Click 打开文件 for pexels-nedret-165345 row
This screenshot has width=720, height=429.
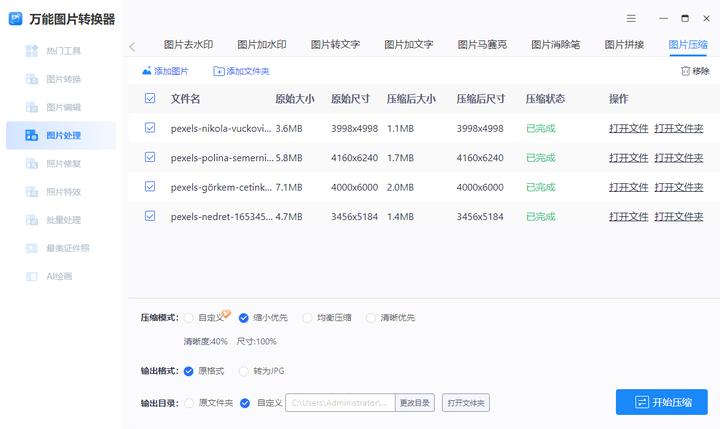pos(629,216)
